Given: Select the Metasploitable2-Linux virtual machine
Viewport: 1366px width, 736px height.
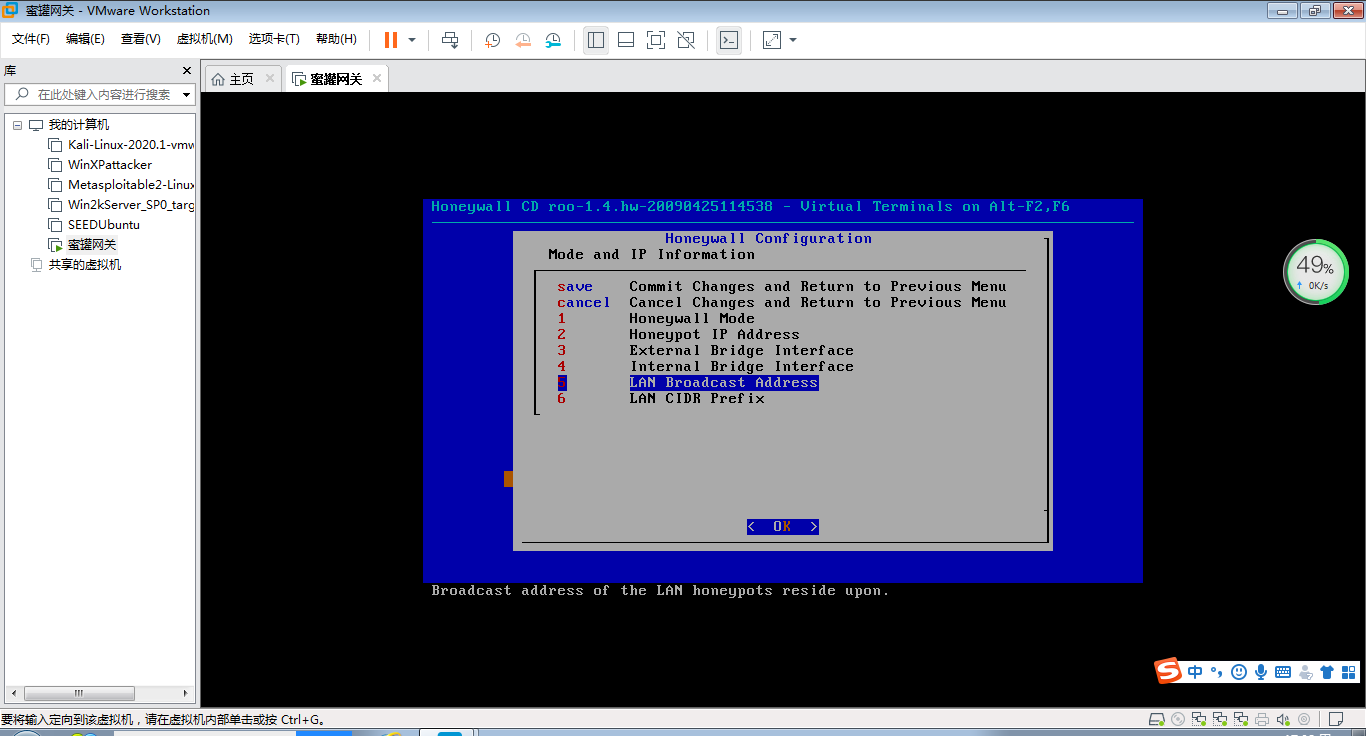Looking at the screenshot, I should [x=130, y=185].
